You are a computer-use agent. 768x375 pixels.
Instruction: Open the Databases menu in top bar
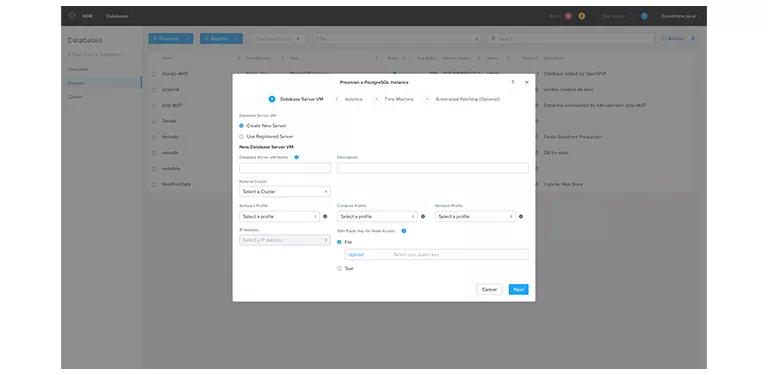coord(119,16)
